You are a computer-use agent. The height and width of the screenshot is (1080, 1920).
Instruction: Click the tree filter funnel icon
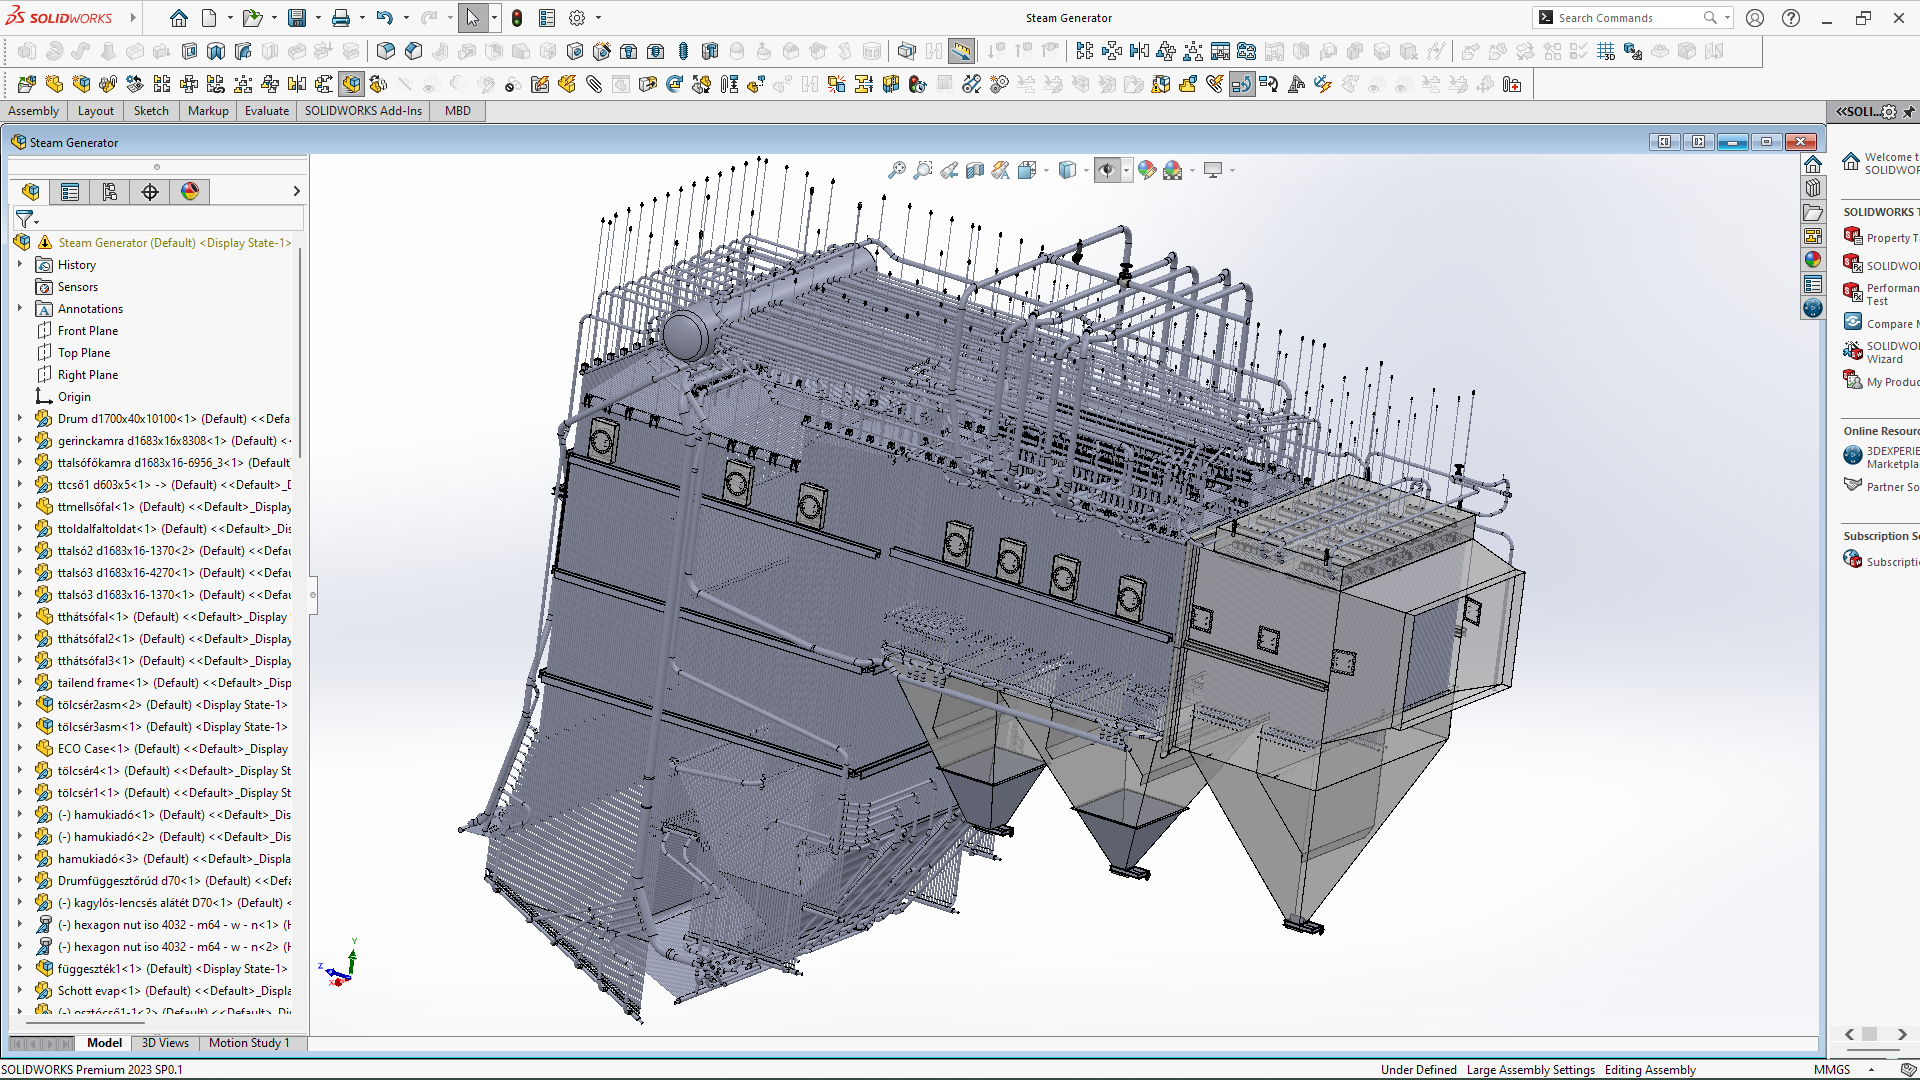click(x=25, y=218)
